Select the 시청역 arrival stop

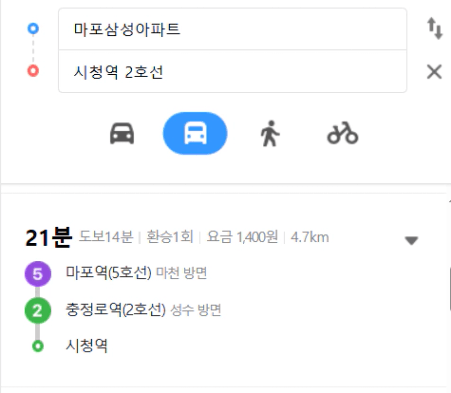point(87,346)
